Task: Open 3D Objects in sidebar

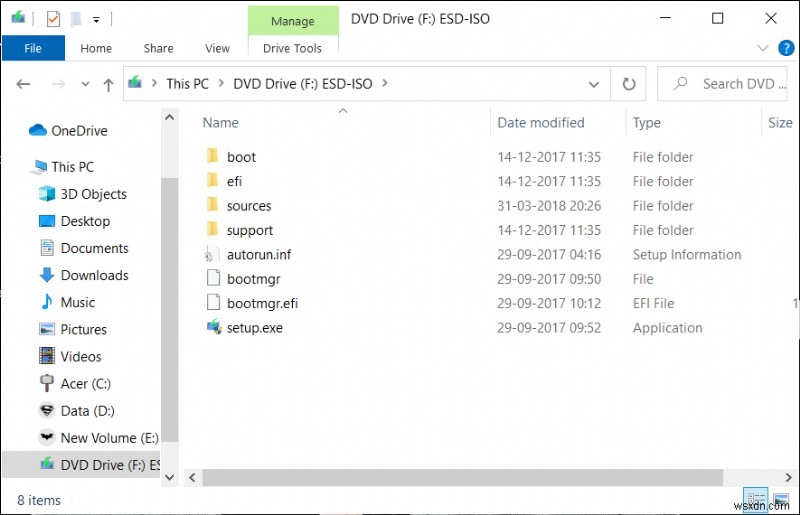Action: click(x=83, y=194)
